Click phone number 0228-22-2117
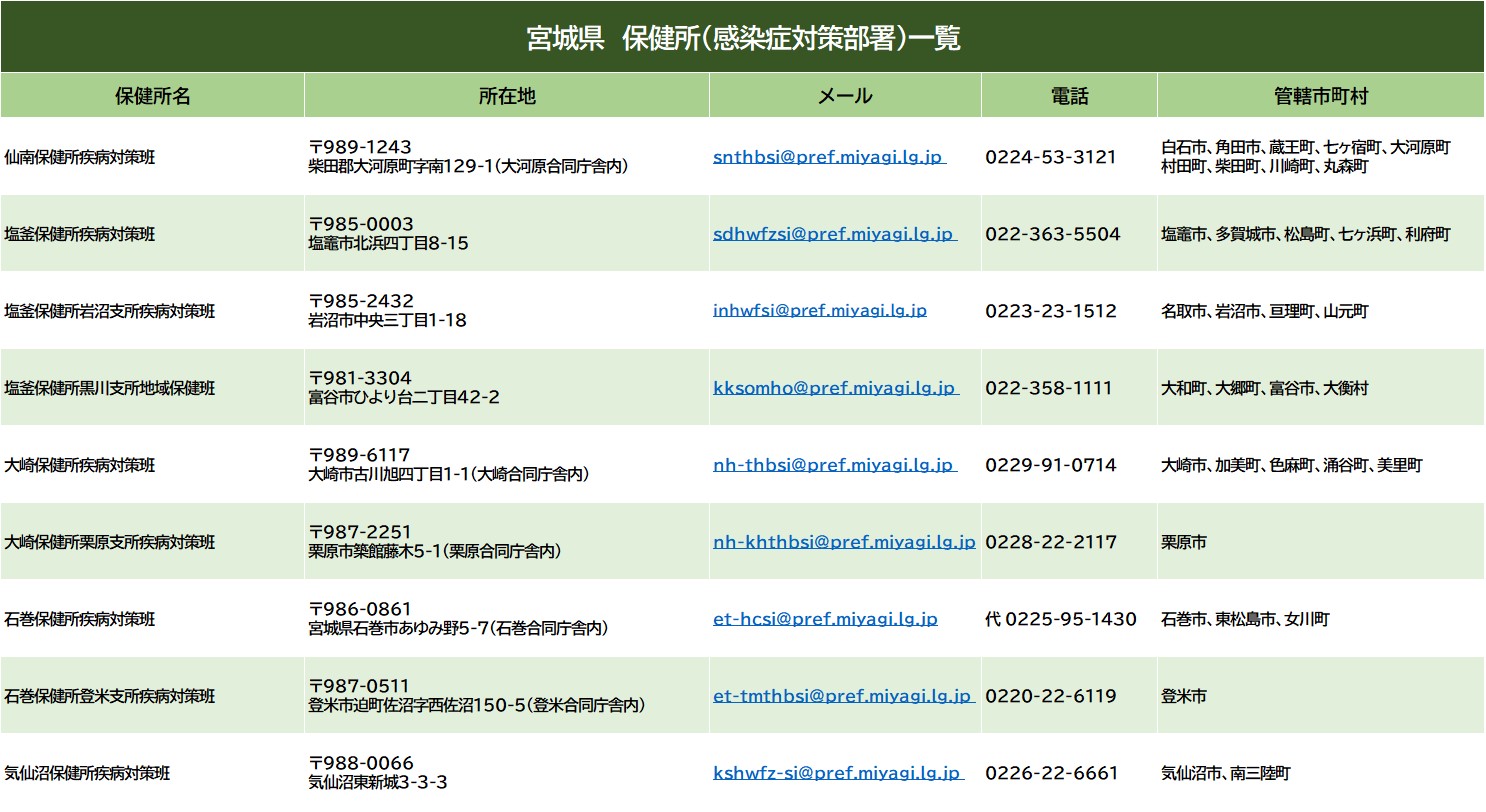Viewport: 1486px width, 812px height. click(1051, 542)
